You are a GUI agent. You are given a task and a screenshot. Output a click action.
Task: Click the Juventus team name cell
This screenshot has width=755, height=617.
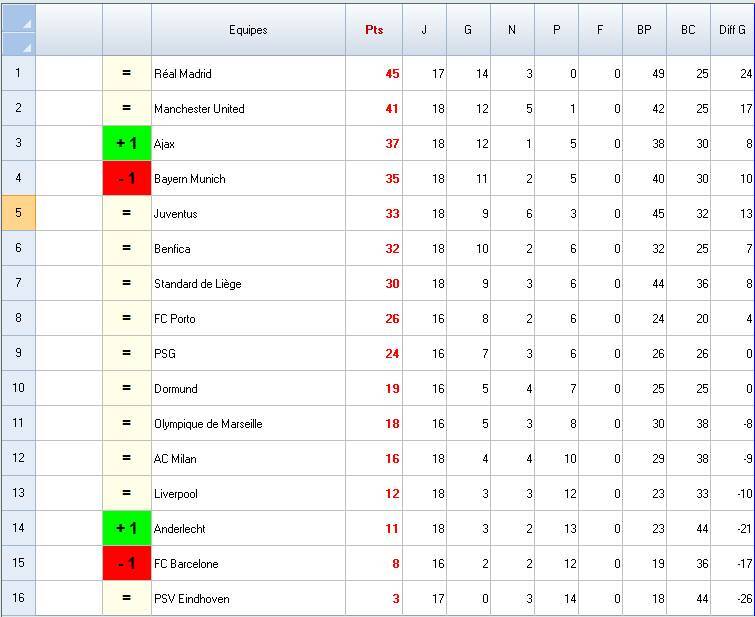(176, 213)
